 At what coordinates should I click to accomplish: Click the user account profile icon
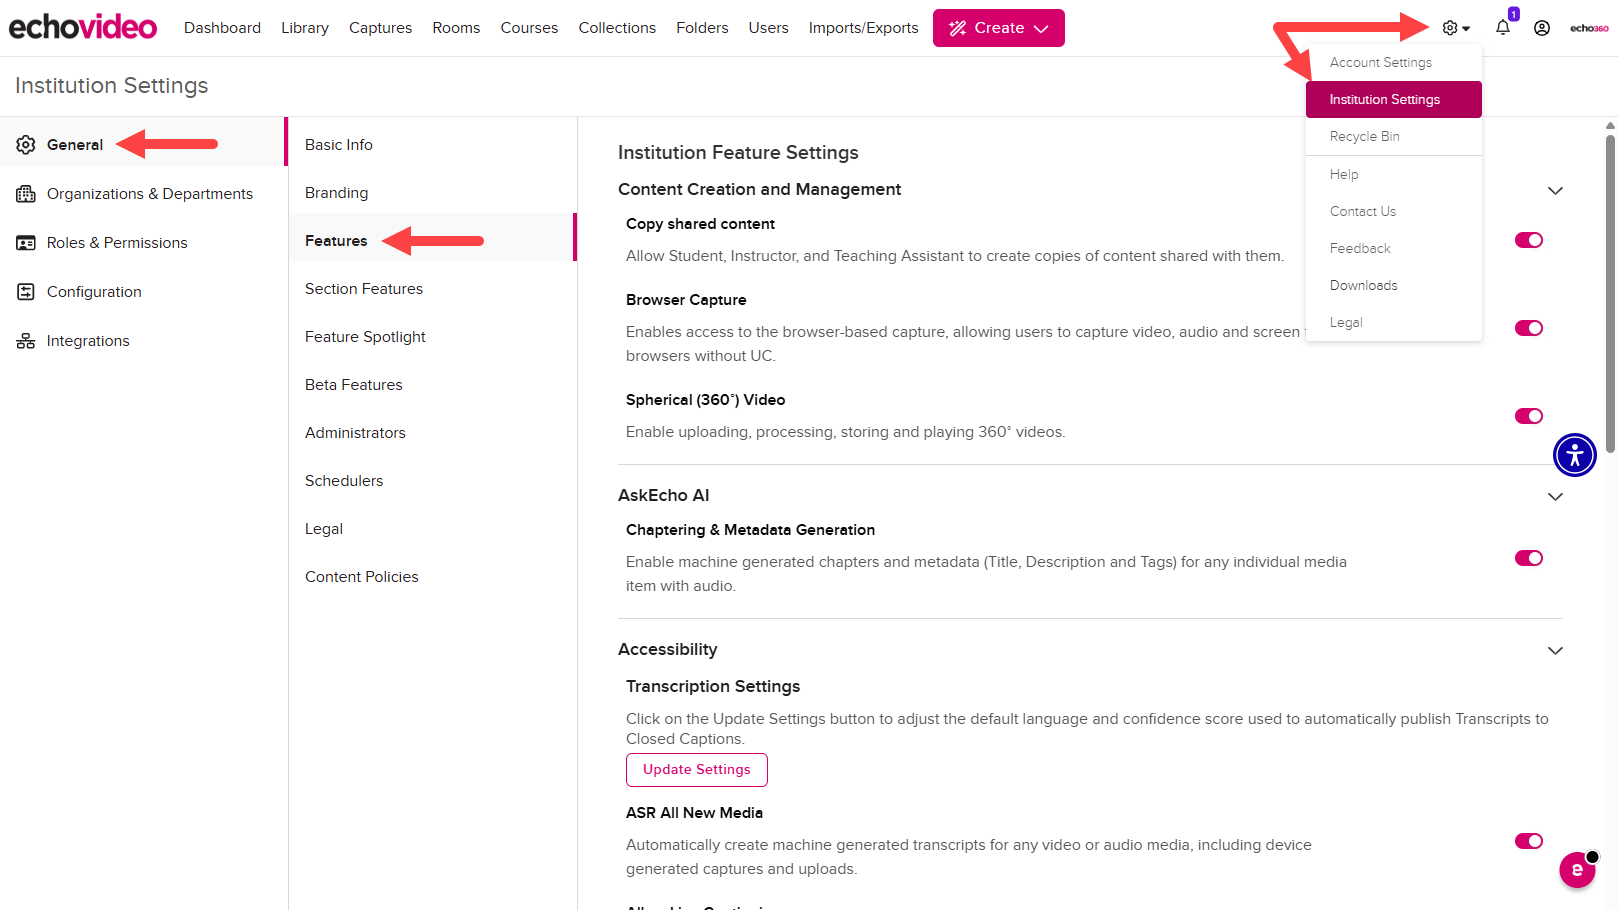(1541, 27)
